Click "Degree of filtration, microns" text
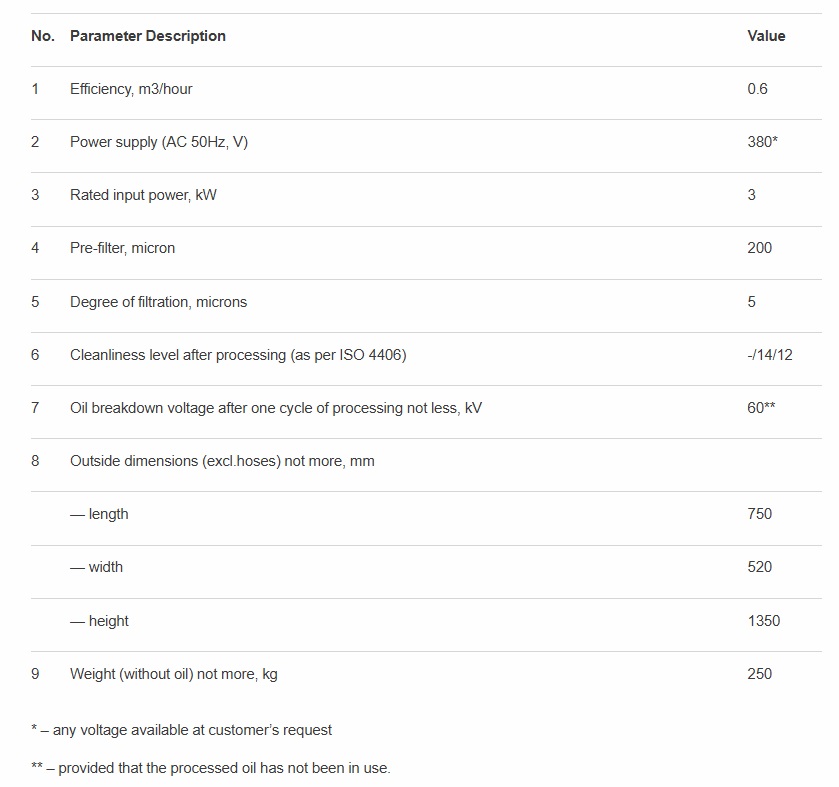 158,302
